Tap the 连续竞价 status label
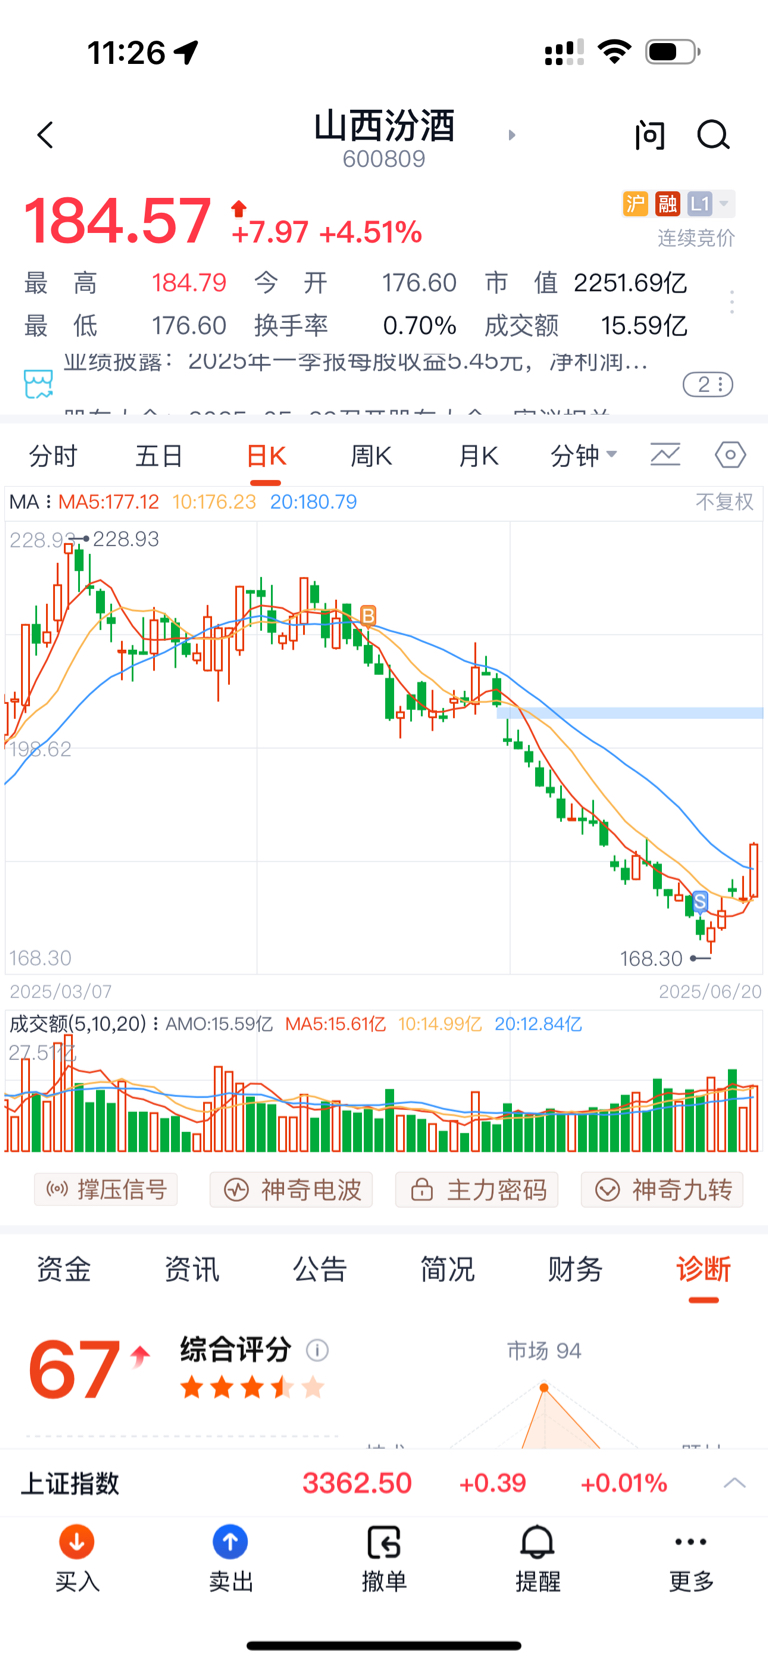Viewport: 768px width, 1665px height. (696, 238)
